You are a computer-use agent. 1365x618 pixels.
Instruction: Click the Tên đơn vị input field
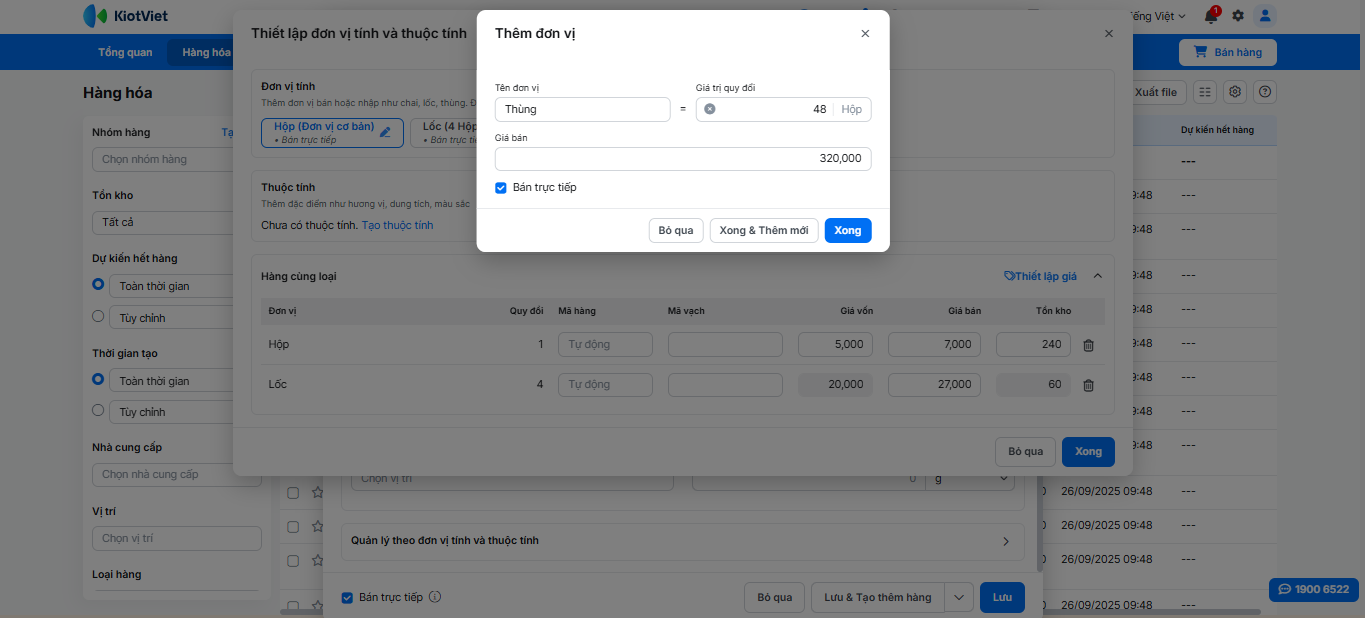coord(582,109)
